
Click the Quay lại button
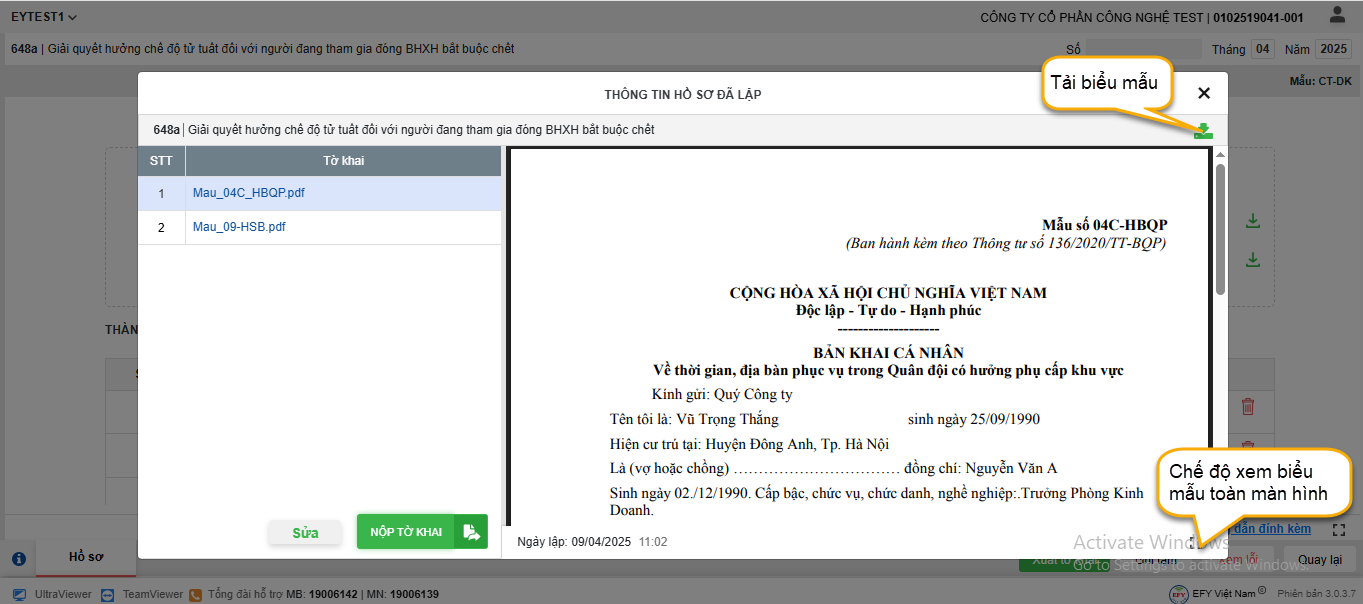click(1319, 559)
